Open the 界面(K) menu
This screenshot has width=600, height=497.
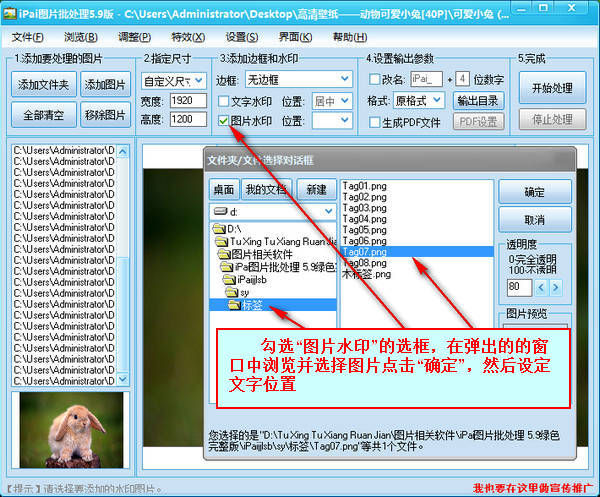tap(295, 37)
